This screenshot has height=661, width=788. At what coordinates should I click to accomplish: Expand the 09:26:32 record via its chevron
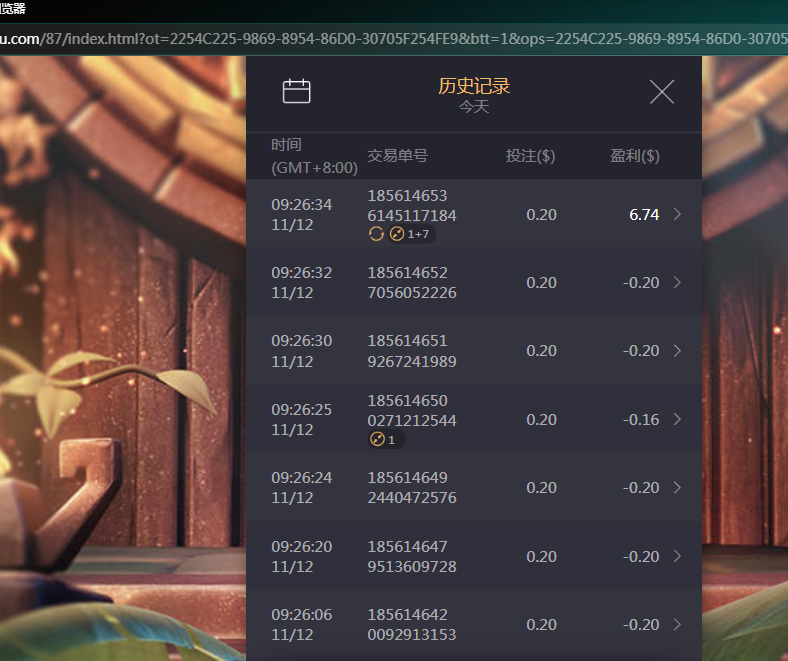tap(677, 282)
